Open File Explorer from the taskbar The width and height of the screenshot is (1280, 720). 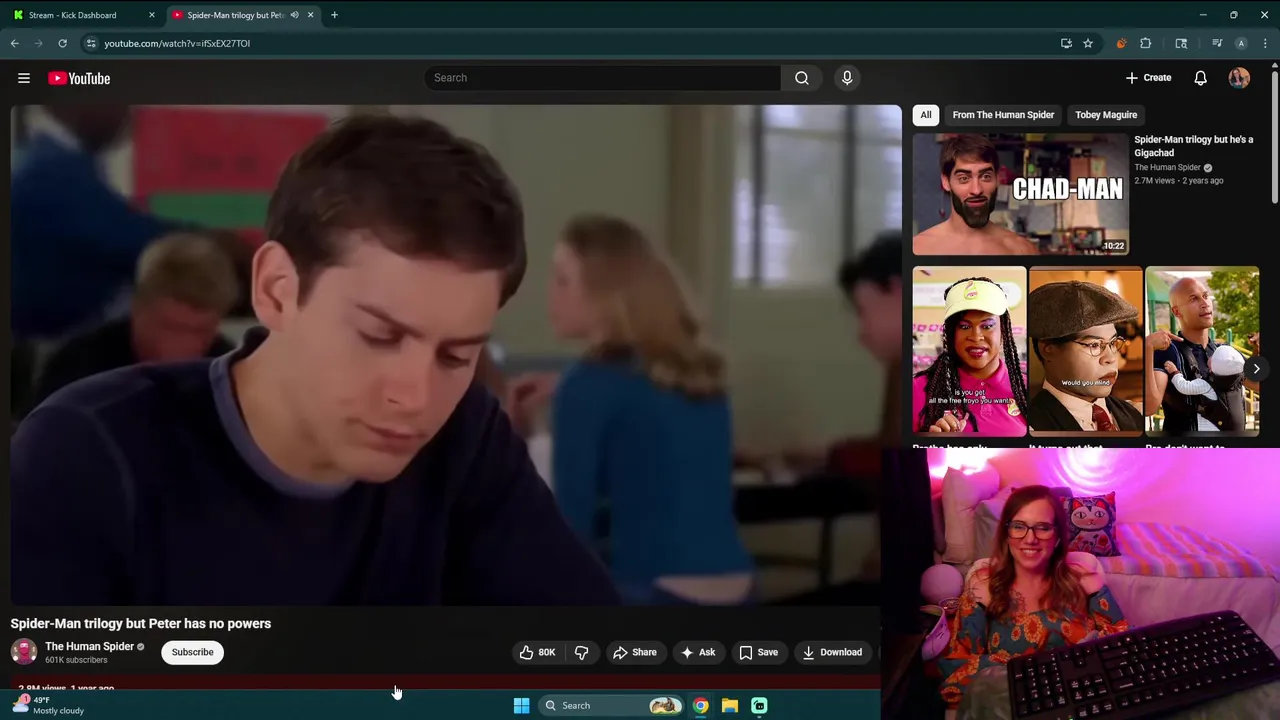point(730,705)
